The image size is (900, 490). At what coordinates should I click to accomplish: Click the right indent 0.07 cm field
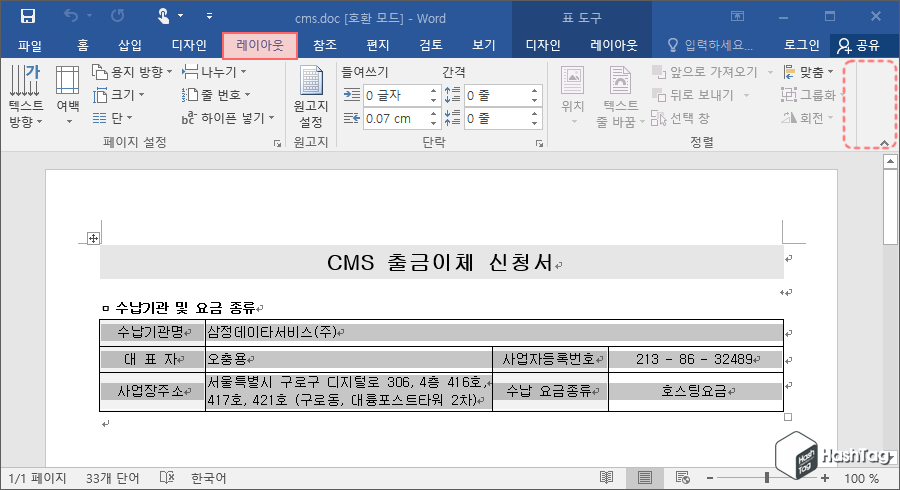tap(395, 119)
